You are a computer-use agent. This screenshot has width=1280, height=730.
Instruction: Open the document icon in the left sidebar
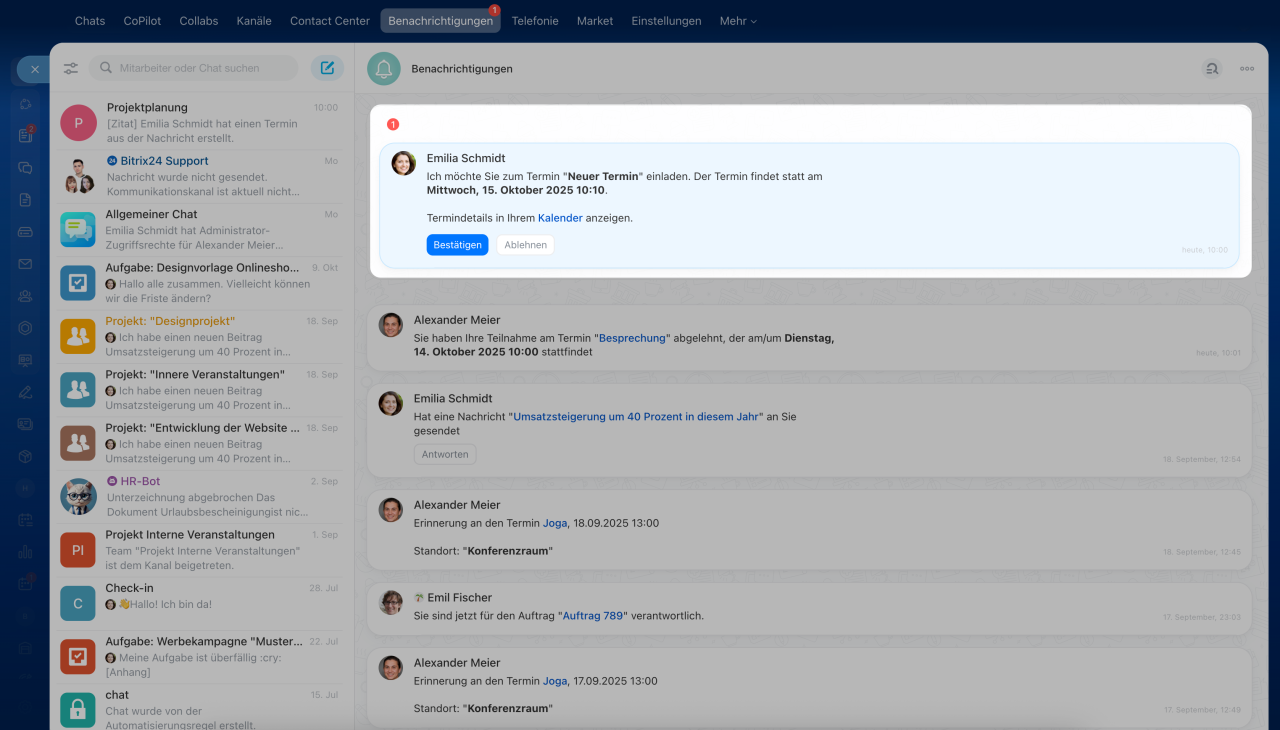tap(26, 200)
